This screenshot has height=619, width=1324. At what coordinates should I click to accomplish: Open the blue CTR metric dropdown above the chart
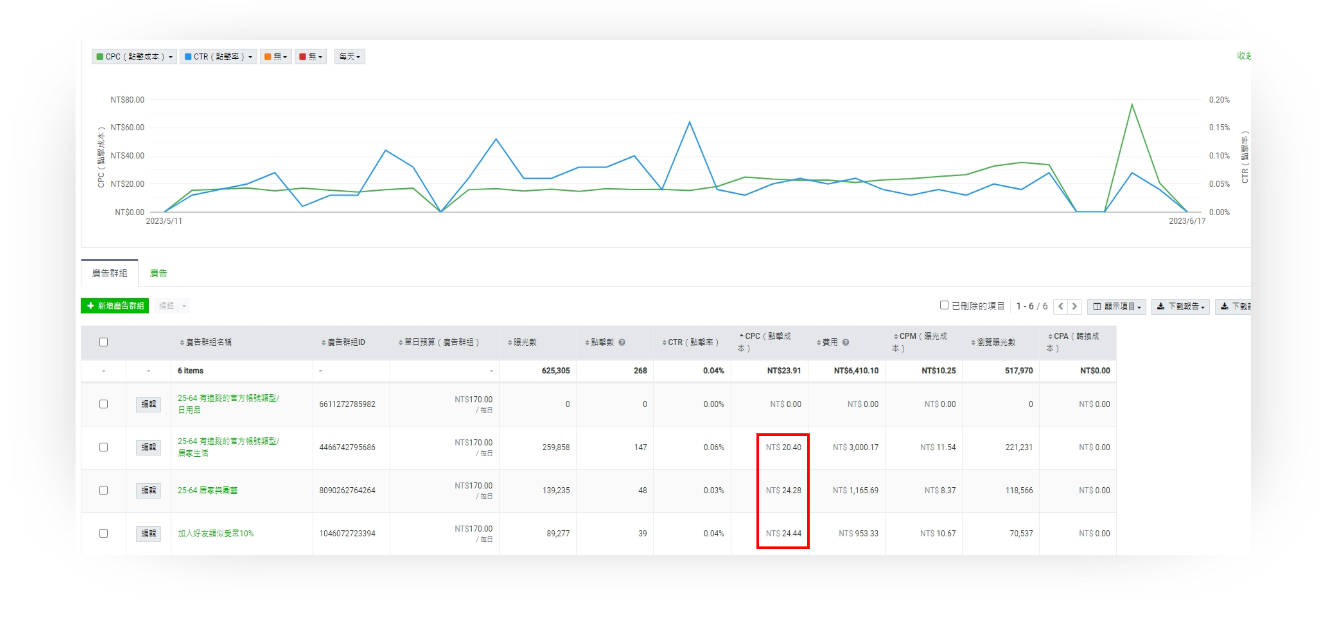pyautogui.click(x=220, y=57)
